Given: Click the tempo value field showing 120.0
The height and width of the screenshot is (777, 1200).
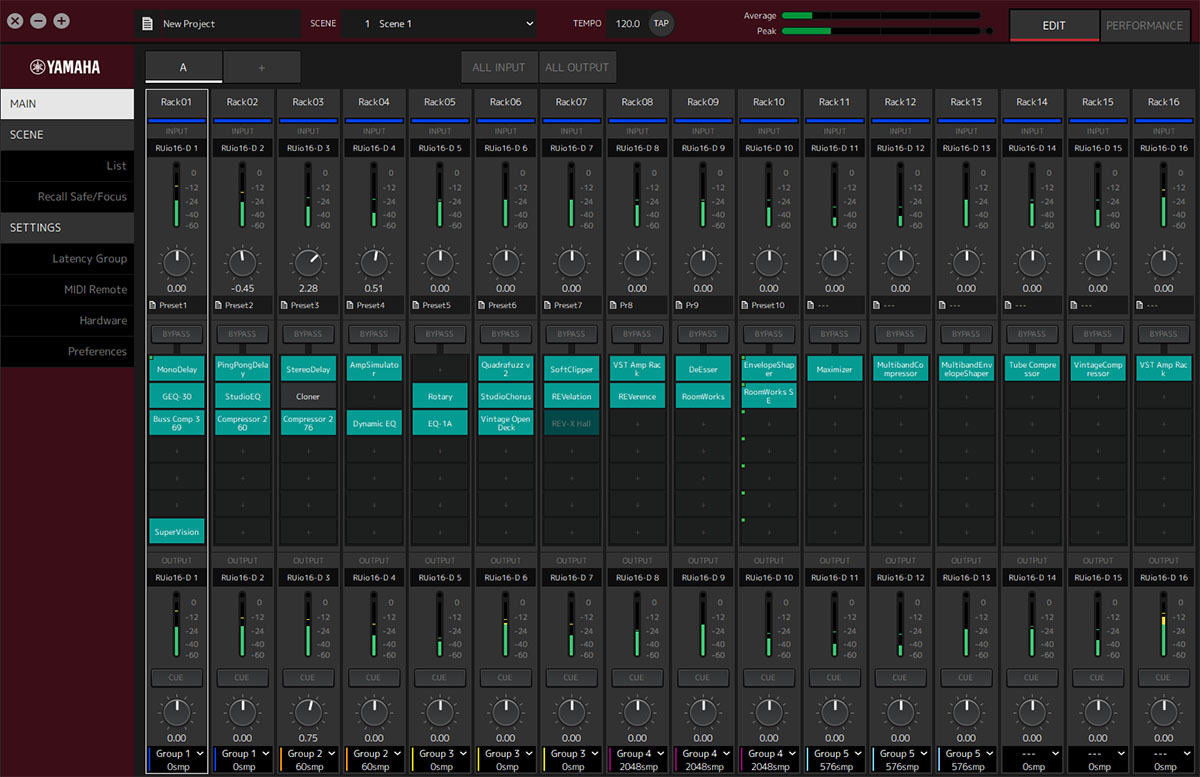Looking at the screenshot, I should [627, 24].
